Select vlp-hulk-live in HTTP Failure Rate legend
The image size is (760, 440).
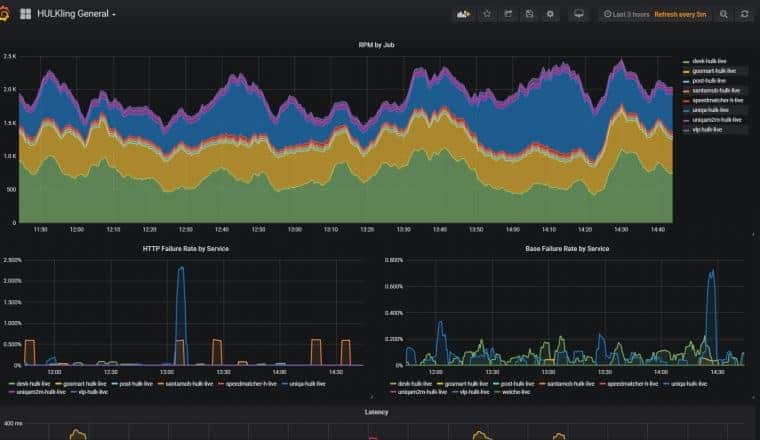pos(93,392)
